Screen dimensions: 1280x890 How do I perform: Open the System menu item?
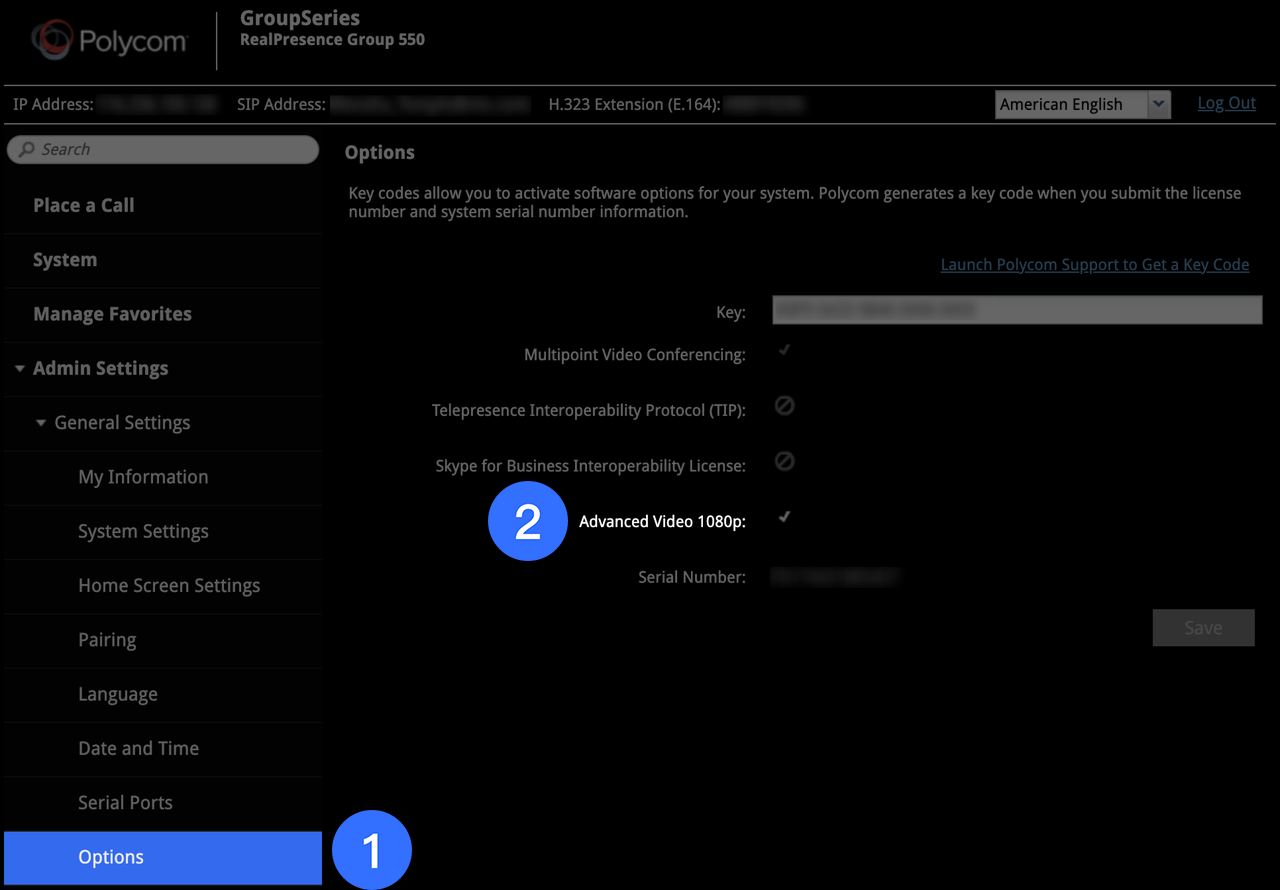(x=65, y=260)
